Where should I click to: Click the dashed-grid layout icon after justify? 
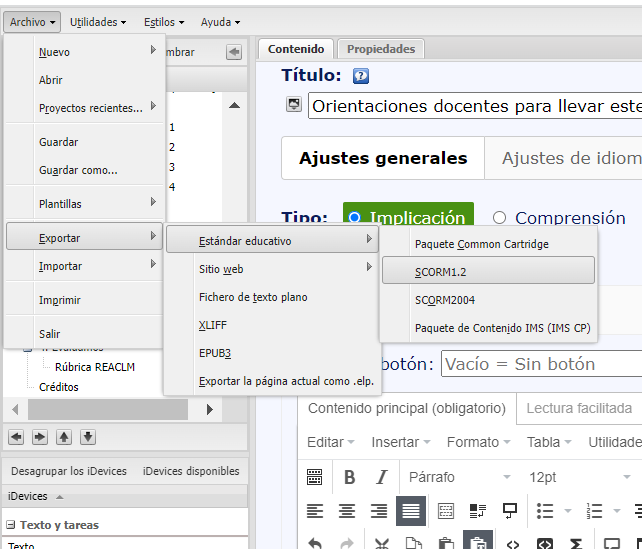pos(445,511)
